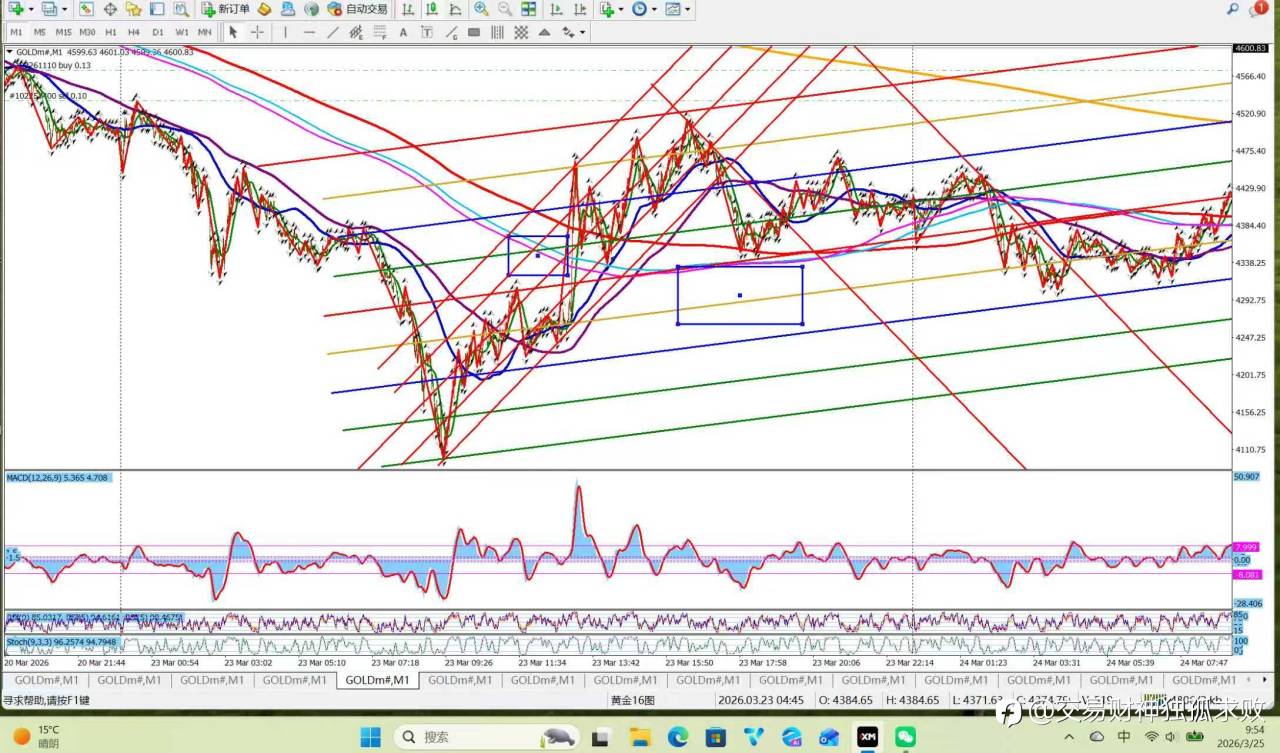This screenshot has width=1280, height=753.
Task: Select the crosshair cursor tool
Action: coord(257,32)
